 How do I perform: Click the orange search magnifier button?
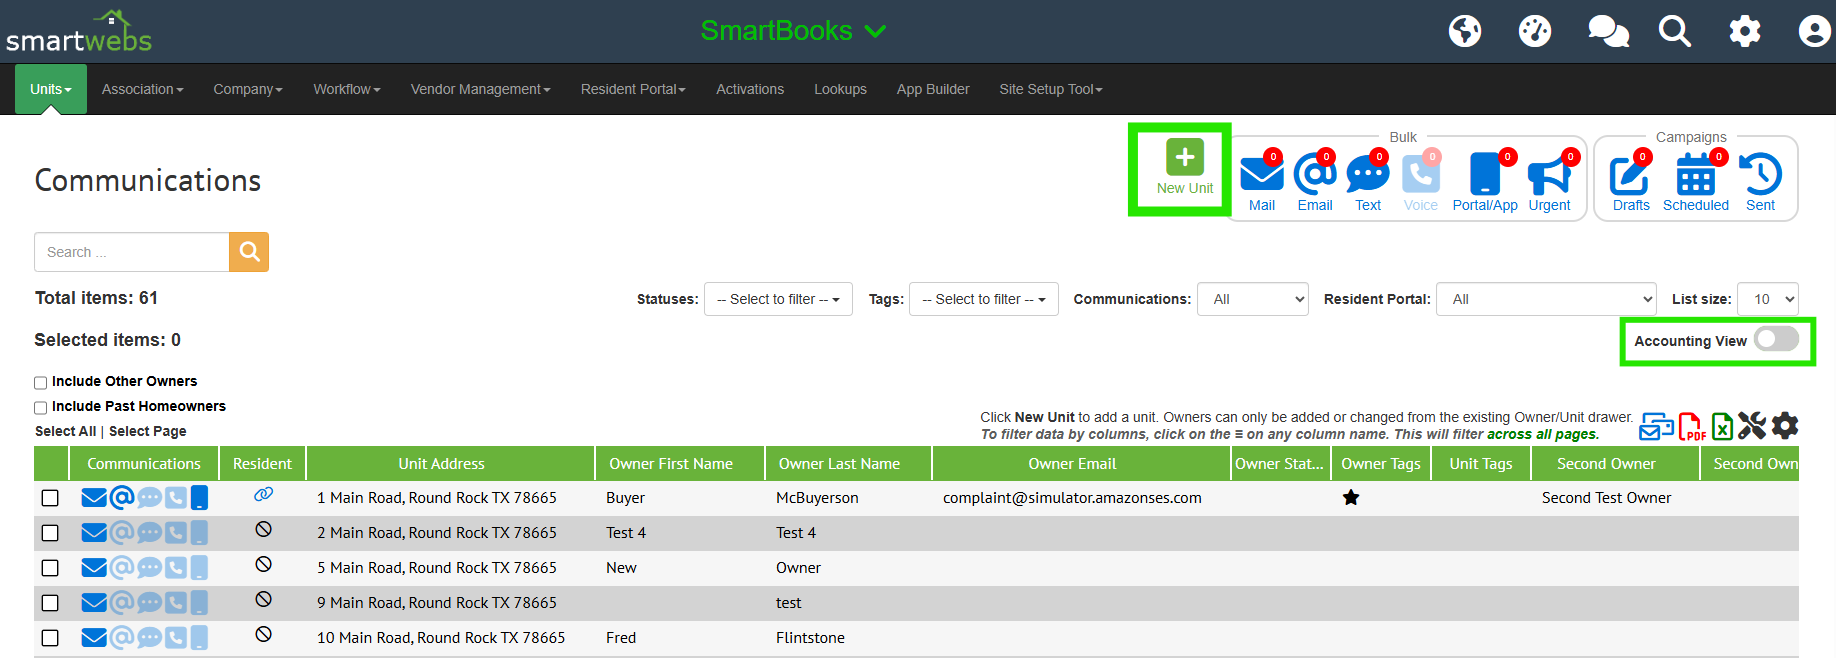coord(249,252)
